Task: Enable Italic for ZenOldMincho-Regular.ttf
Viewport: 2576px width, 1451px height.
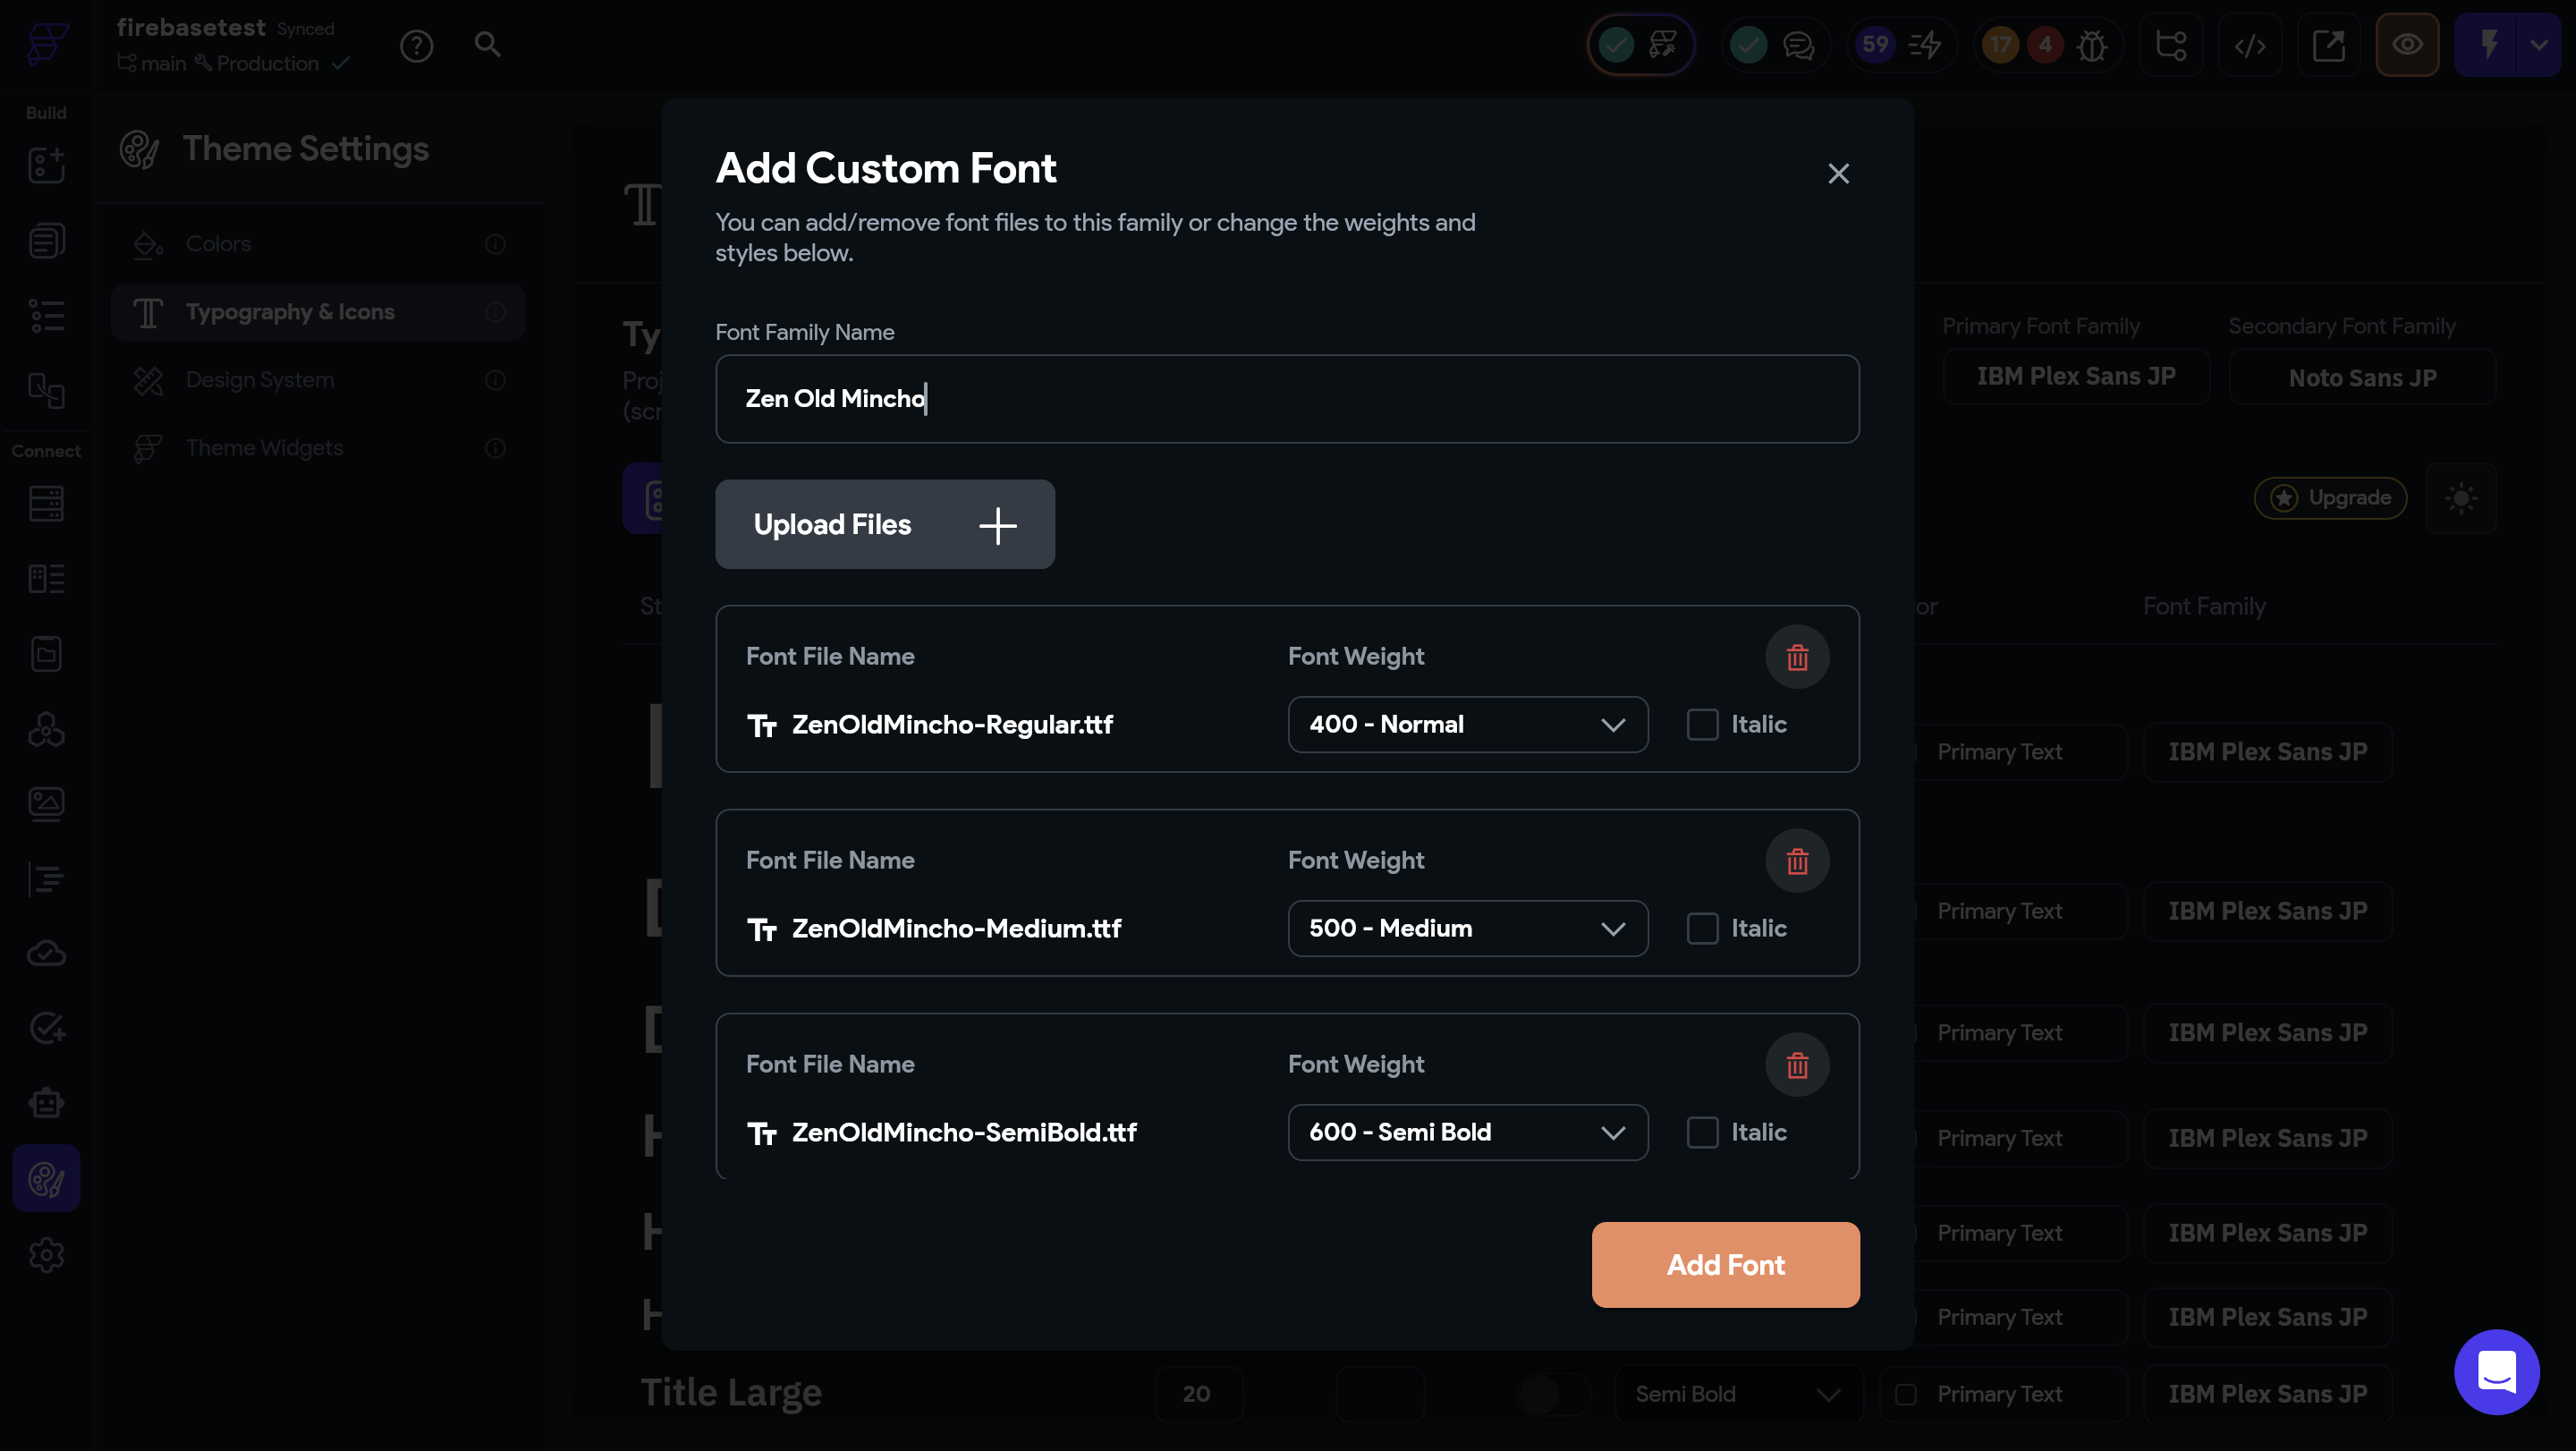Action: pos(1702,724)
